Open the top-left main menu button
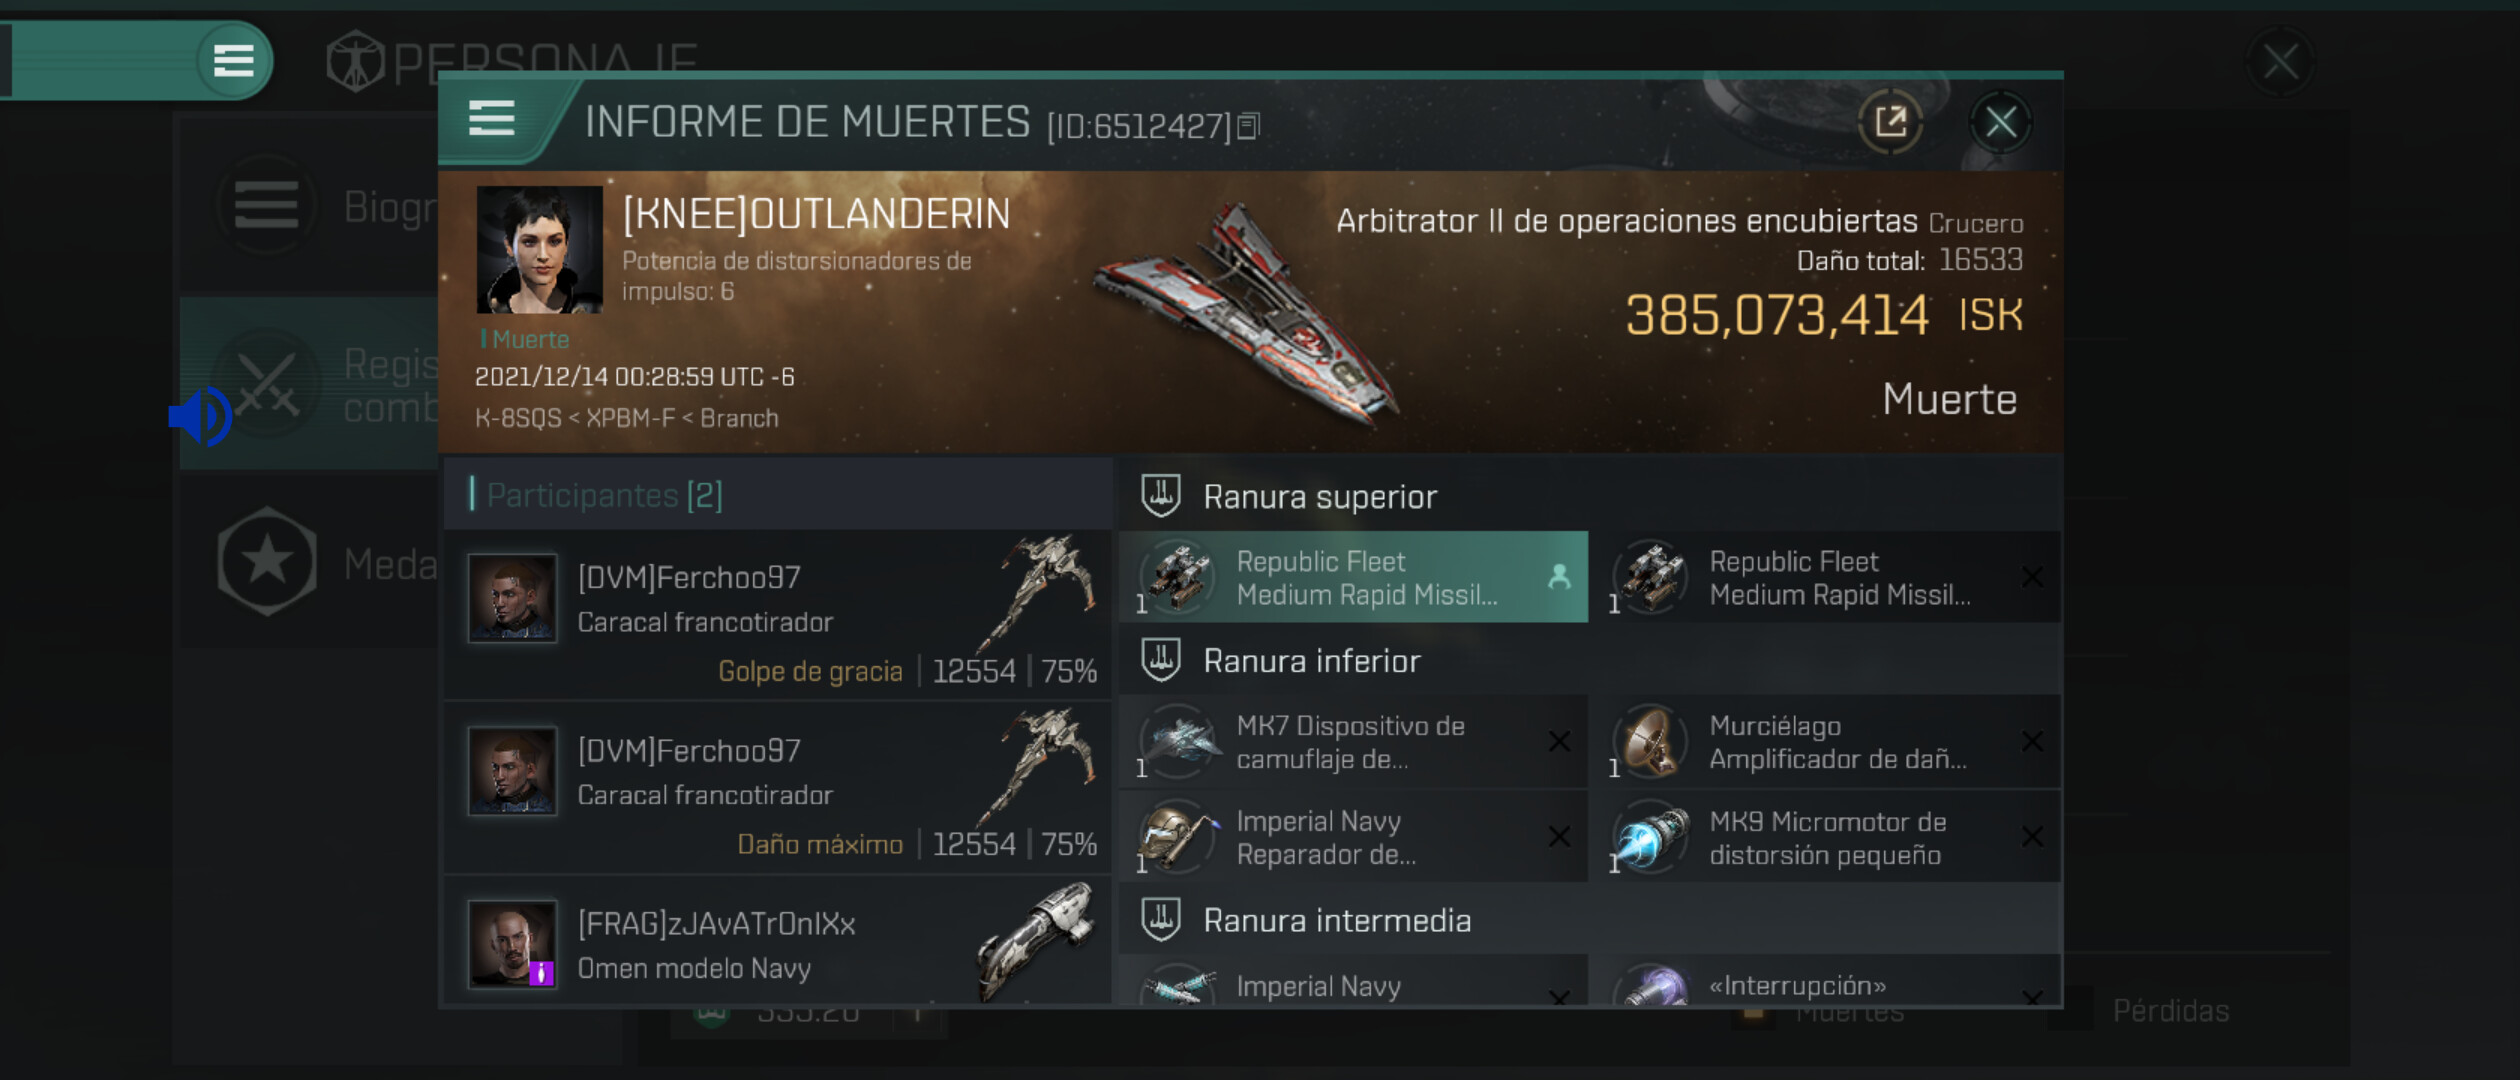 [x=233, y=61]
